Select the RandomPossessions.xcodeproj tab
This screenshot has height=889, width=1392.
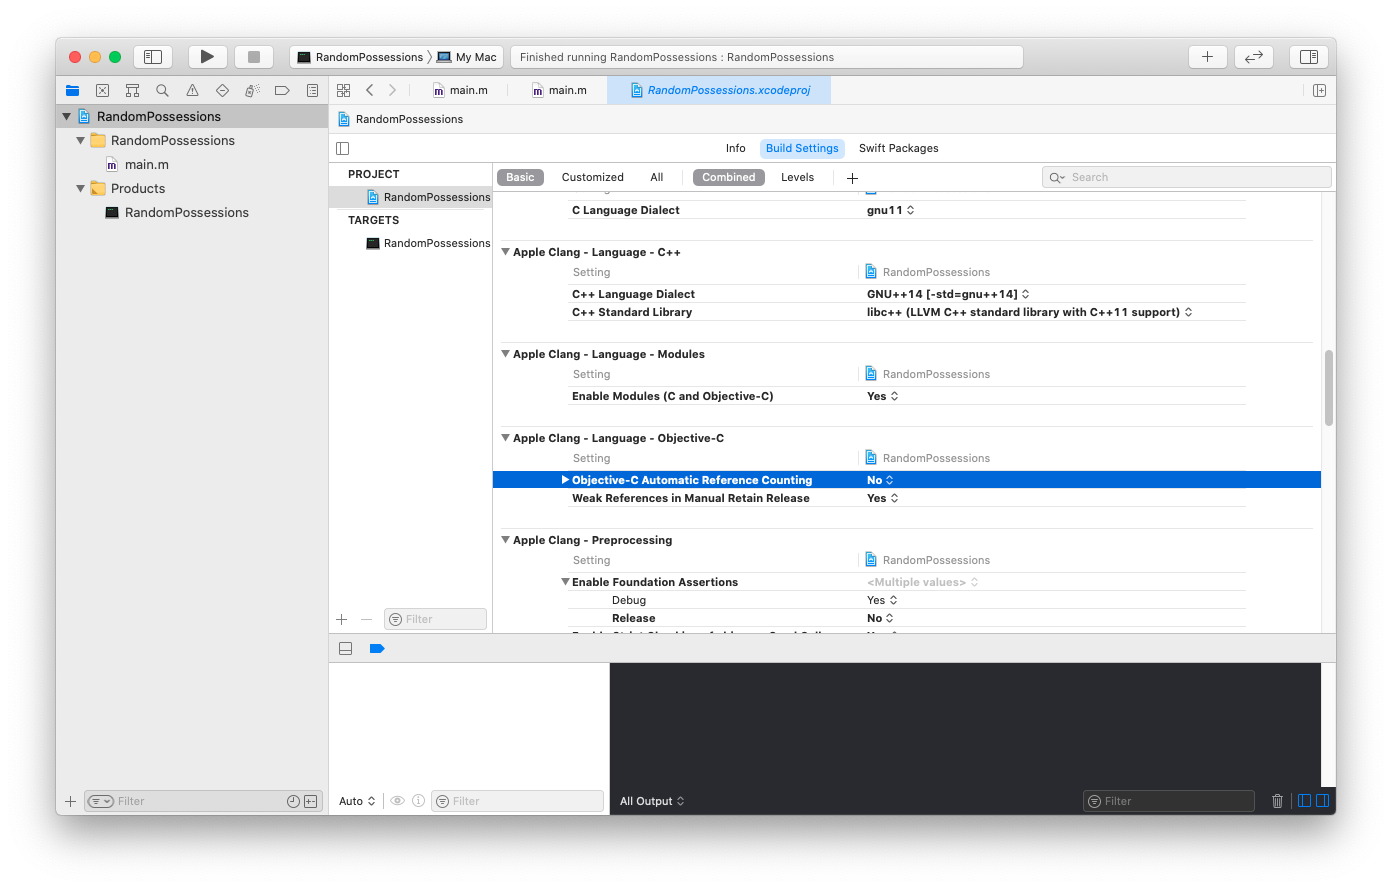[720, 90]
